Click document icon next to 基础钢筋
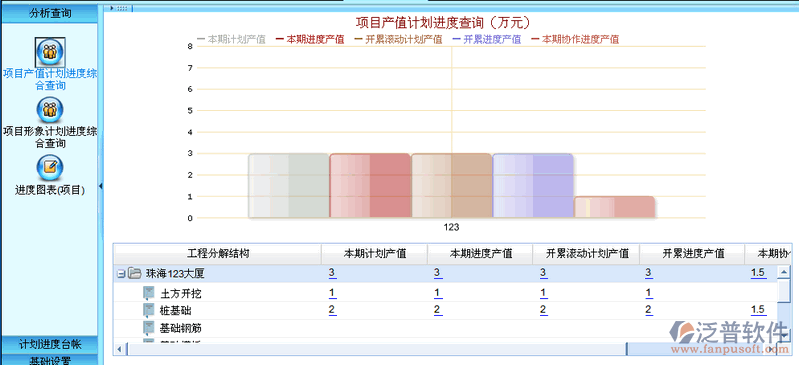Viewport: 799px width, 365px height. click(x=148, y=327)
